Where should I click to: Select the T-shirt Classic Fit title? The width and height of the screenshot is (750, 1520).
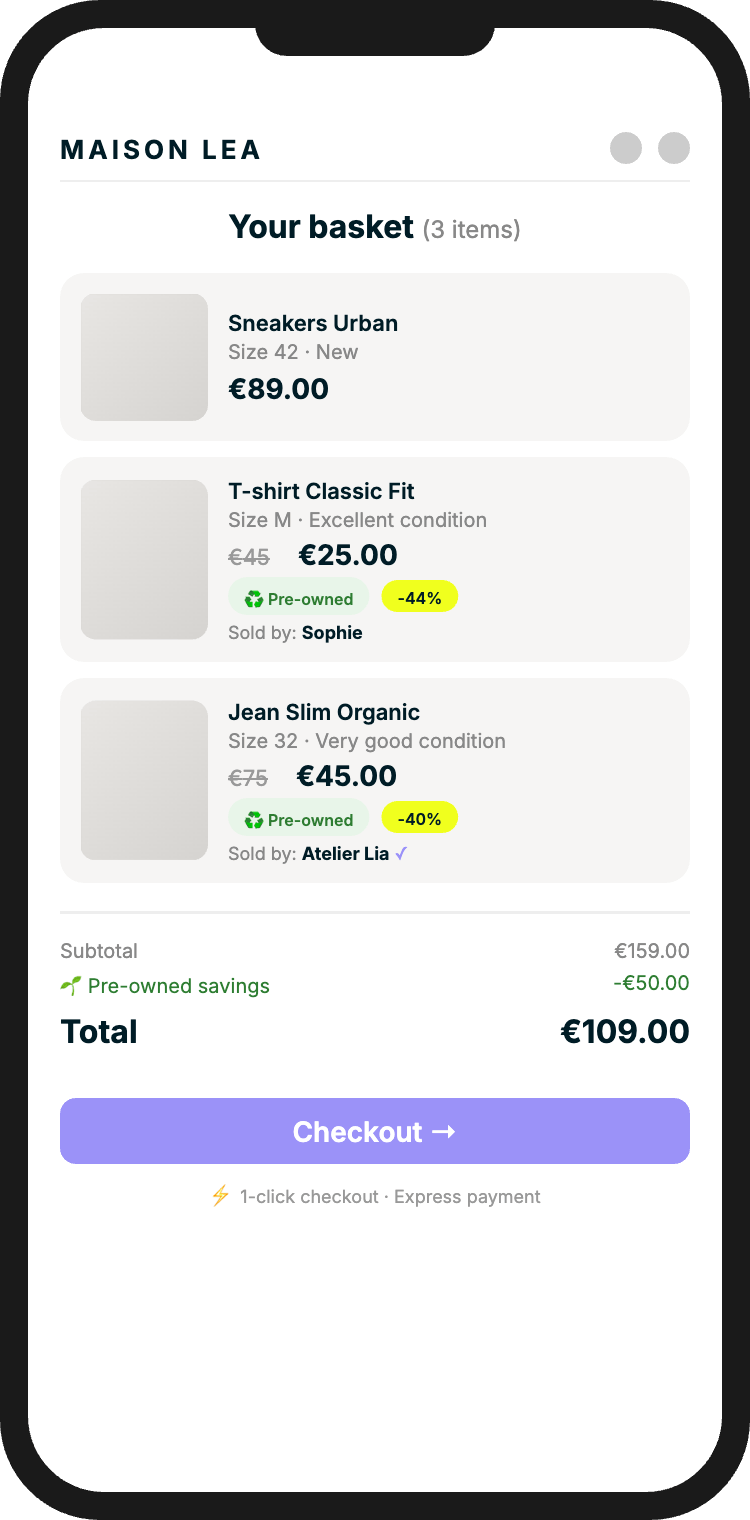point(321,491)
